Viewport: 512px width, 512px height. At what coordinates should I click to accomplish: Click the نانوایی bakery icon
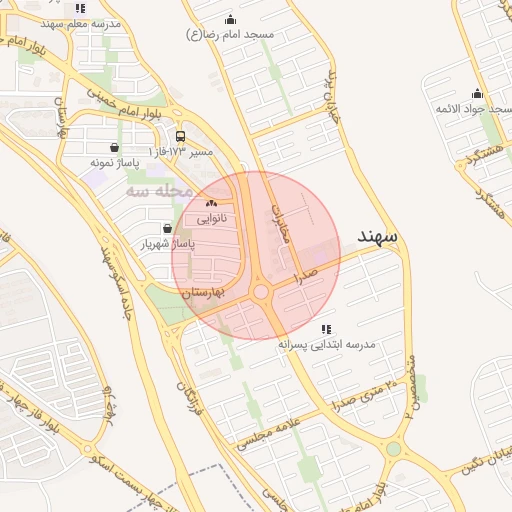(211, 203)
